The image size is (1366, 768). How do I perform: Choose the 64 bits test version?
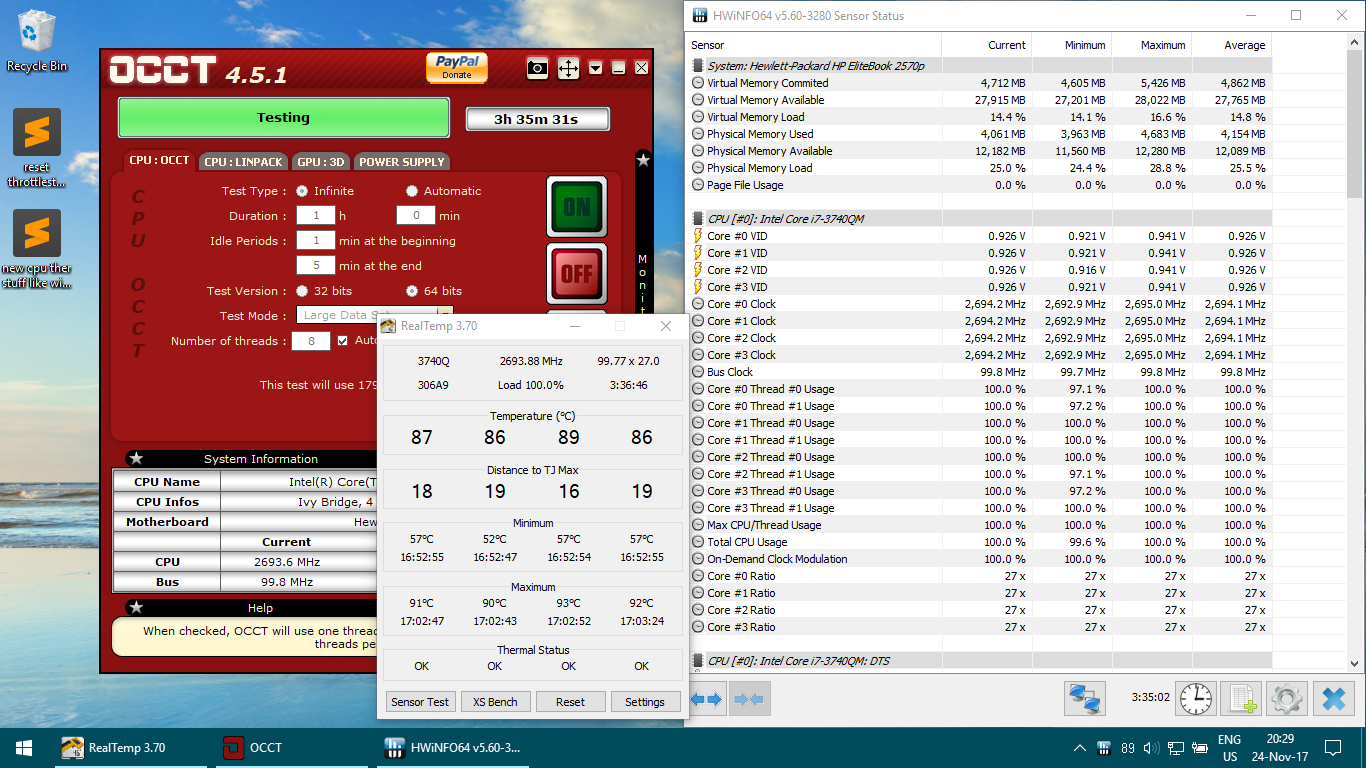412,291
